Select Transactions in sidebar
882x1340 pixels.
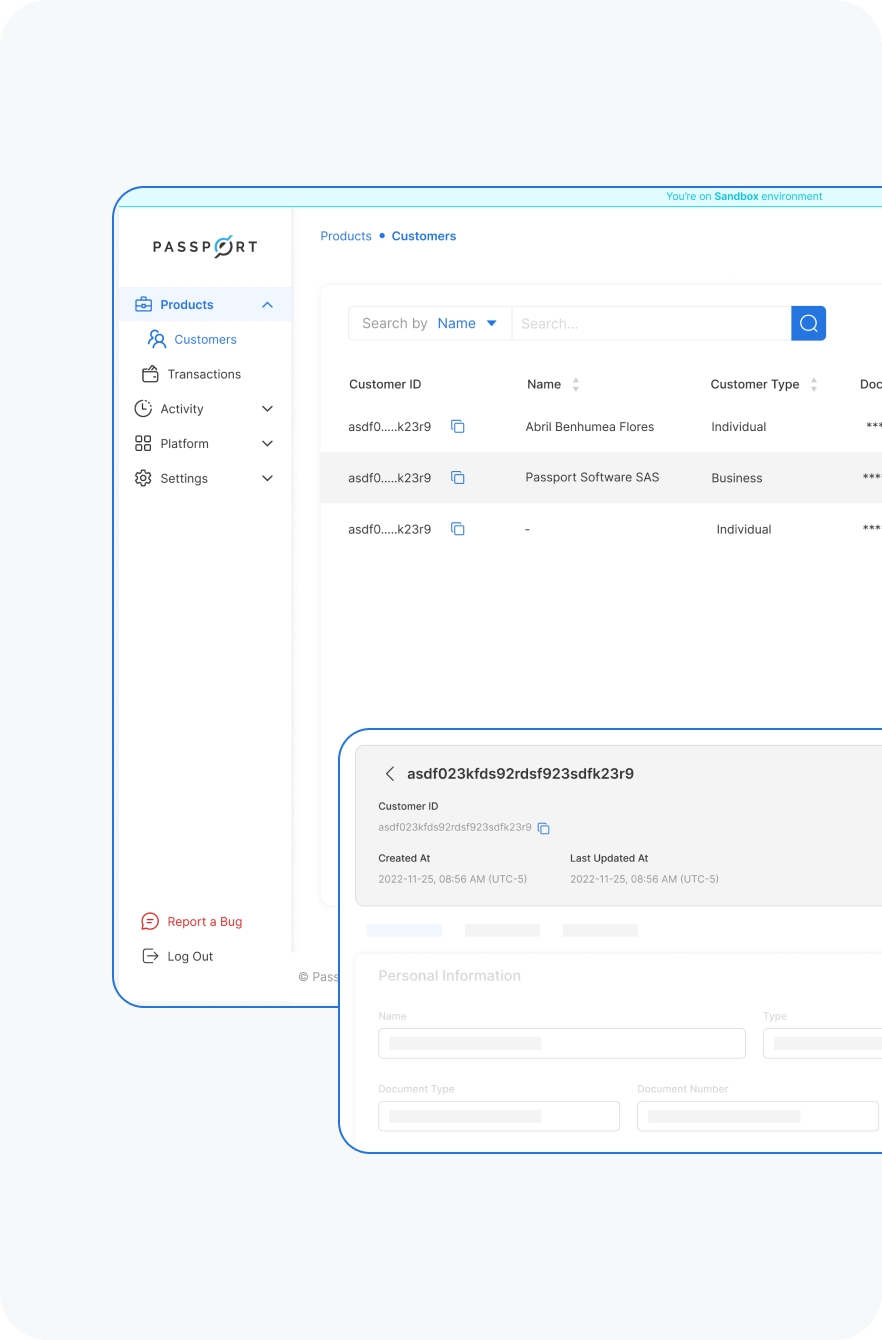(204, 374)
